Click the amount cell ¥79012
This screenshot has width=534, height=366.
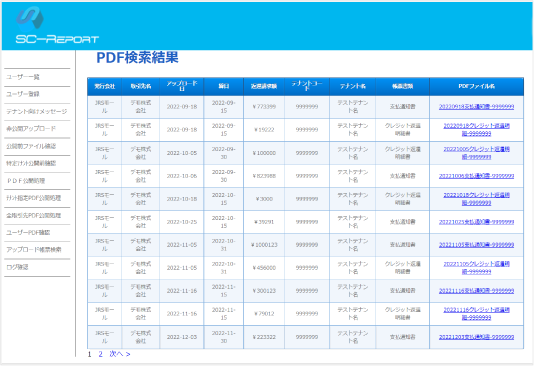264,314
